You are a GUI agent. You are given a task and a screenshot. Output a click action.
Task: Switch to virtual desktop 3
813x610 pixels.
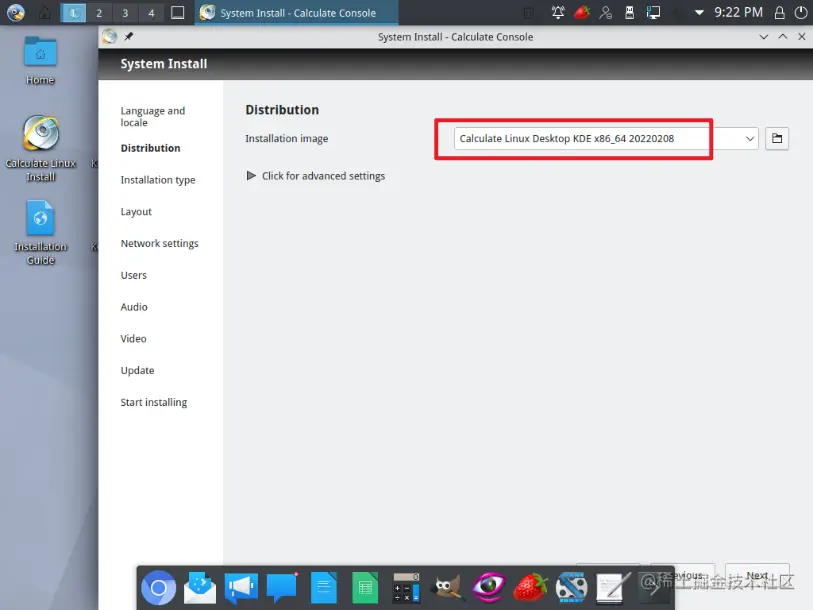(125, 13)
